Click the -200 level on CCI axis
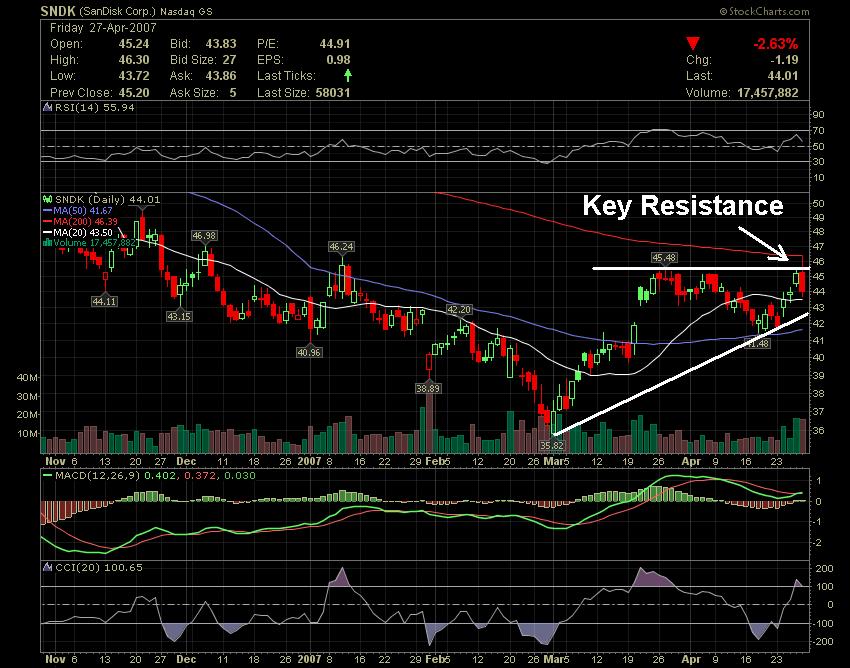Screen dimensions: 850x668 pyautogui.click(x=822, y=641)
